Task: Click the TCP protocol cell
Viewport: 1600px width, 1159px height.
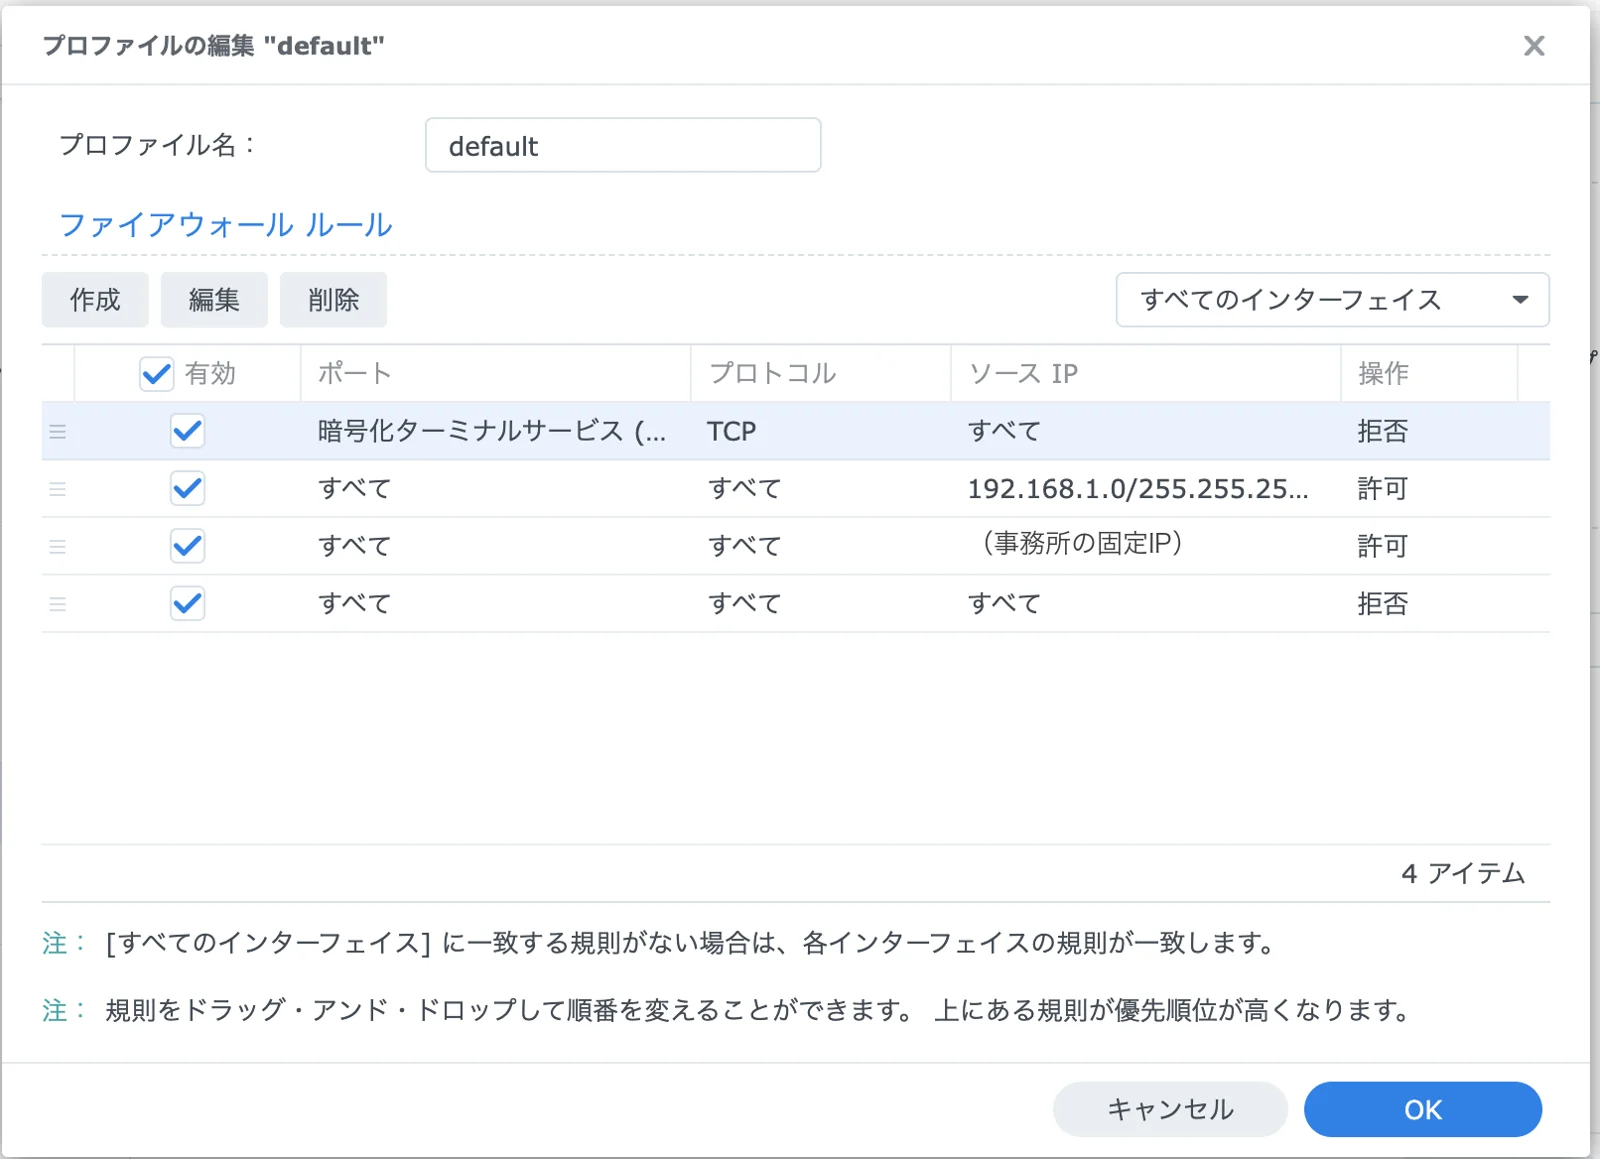Action: click(x=732, y=431)
